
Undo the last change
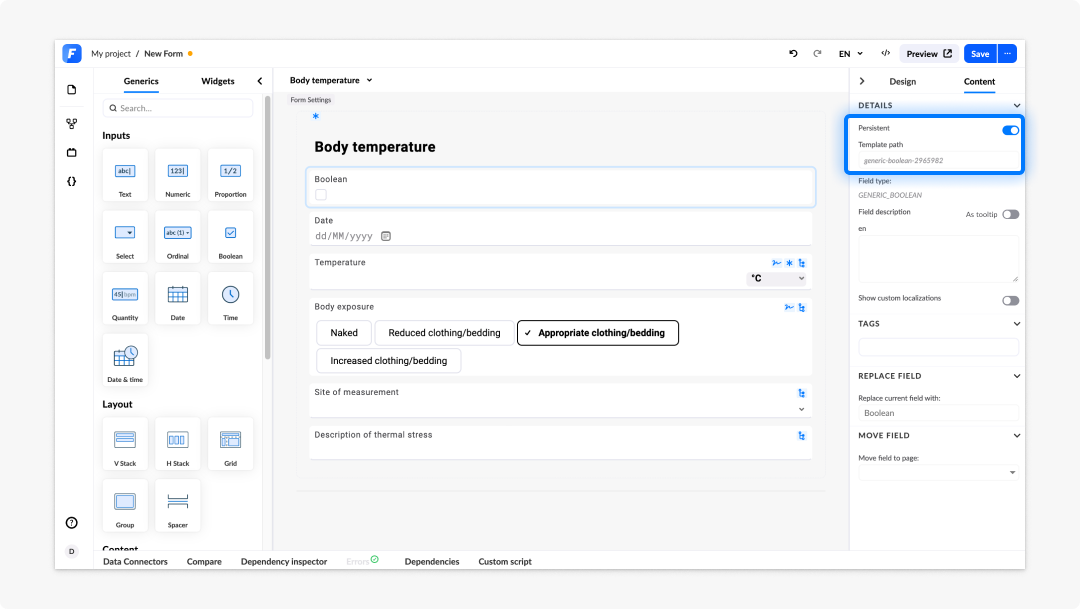pos(793,54)
